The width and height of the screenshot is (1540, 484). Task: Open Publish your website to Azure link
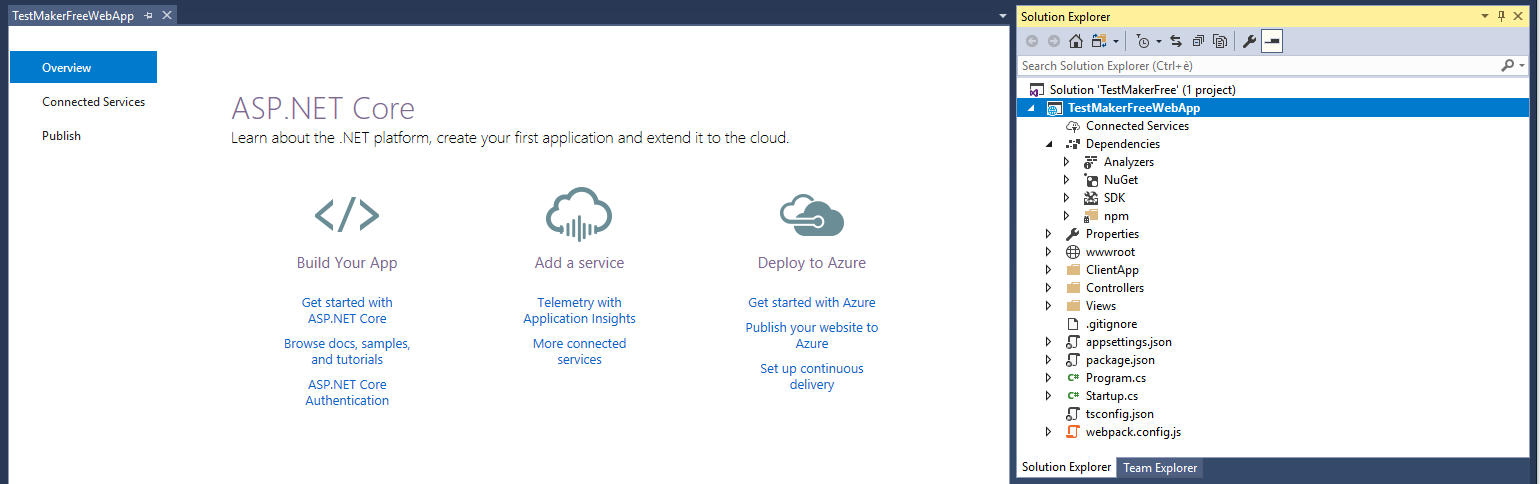812,335
